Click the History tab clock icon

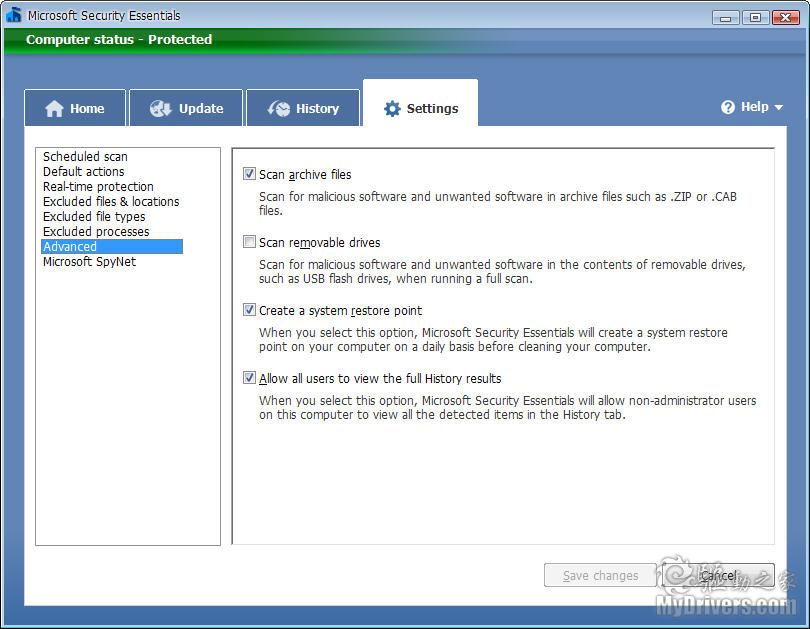pos(279,109)
